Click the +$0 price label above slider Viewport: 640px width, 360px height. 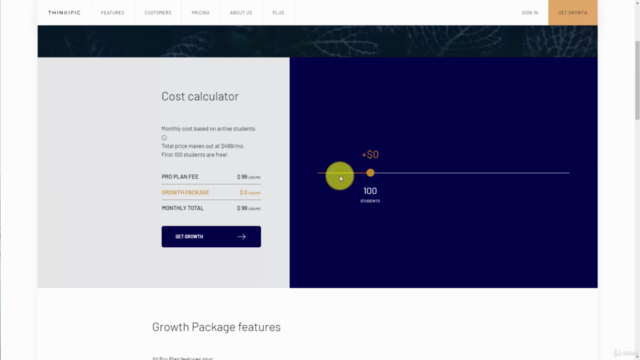[x=370, y=154]
